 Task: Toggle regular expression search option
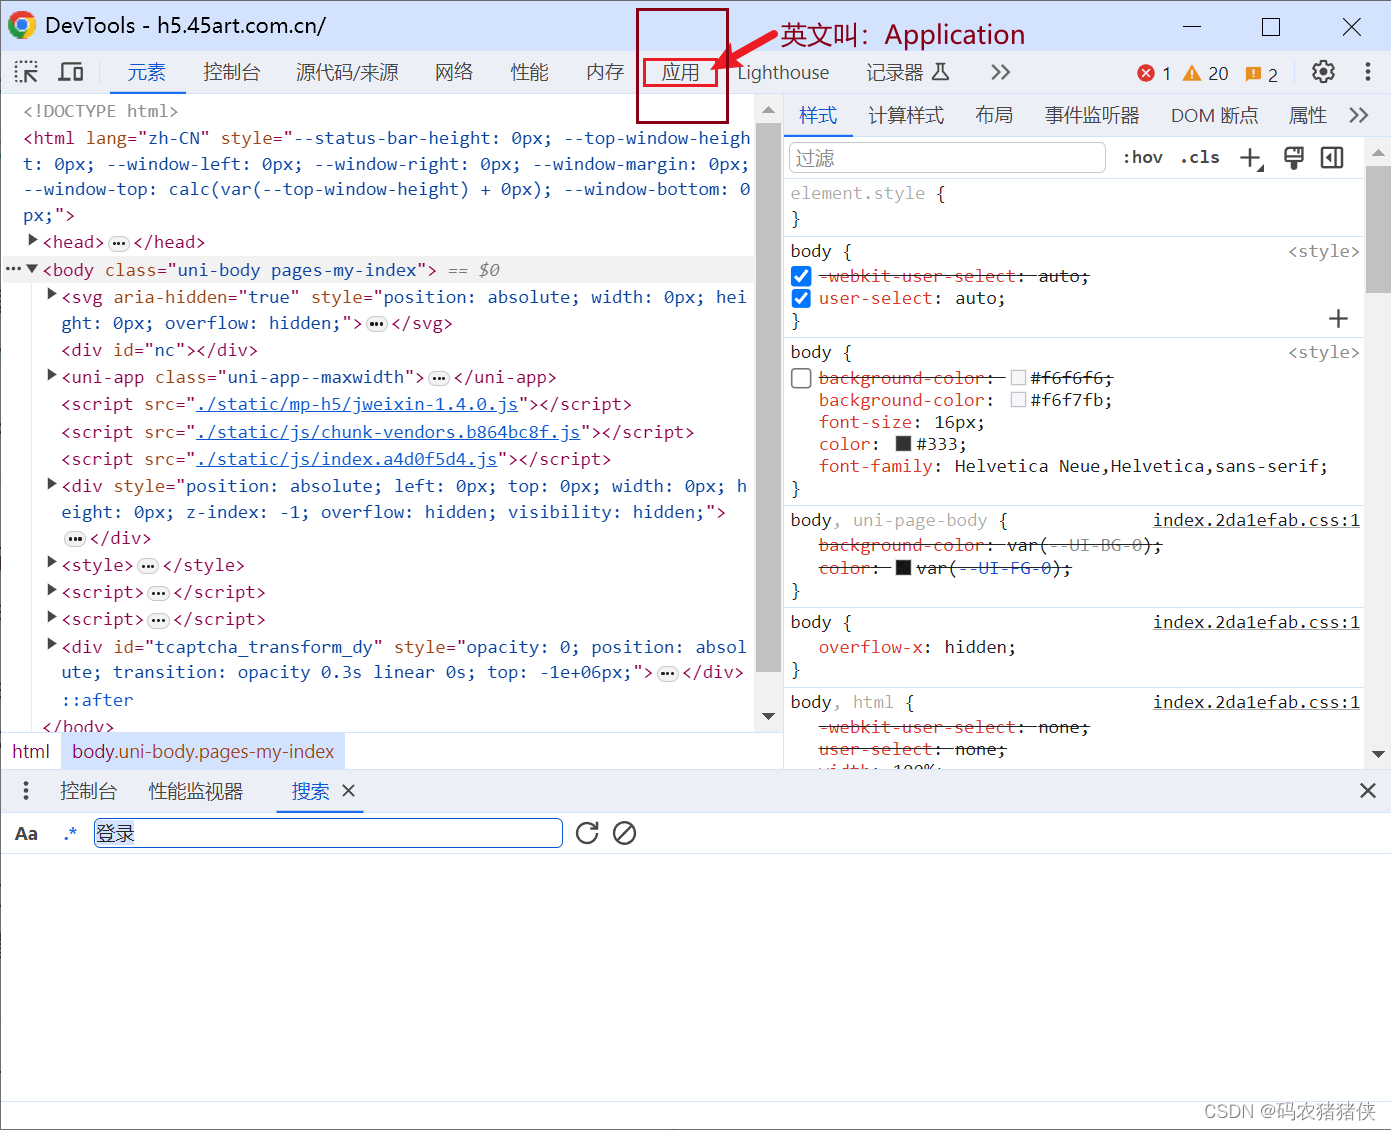click(70, 834)
